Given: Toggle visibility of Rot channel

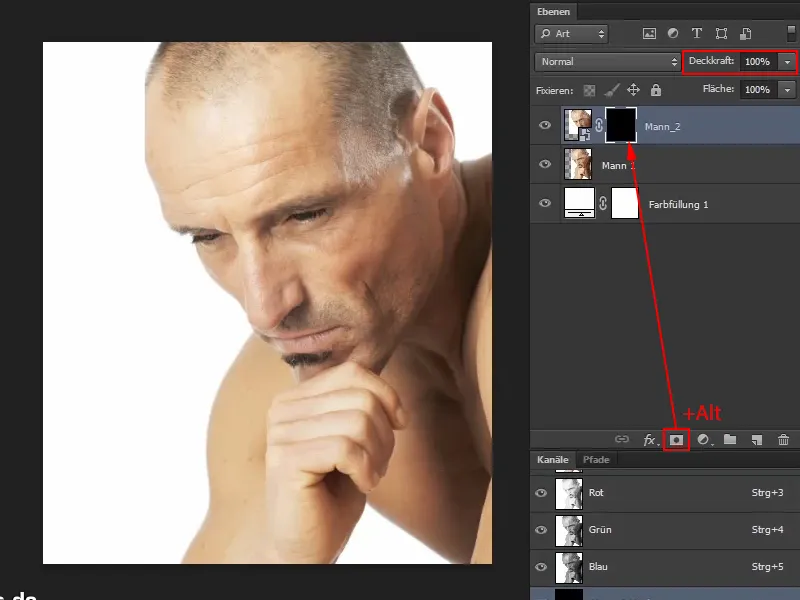Looking at the screenshot, I should [x=541, y=493].
